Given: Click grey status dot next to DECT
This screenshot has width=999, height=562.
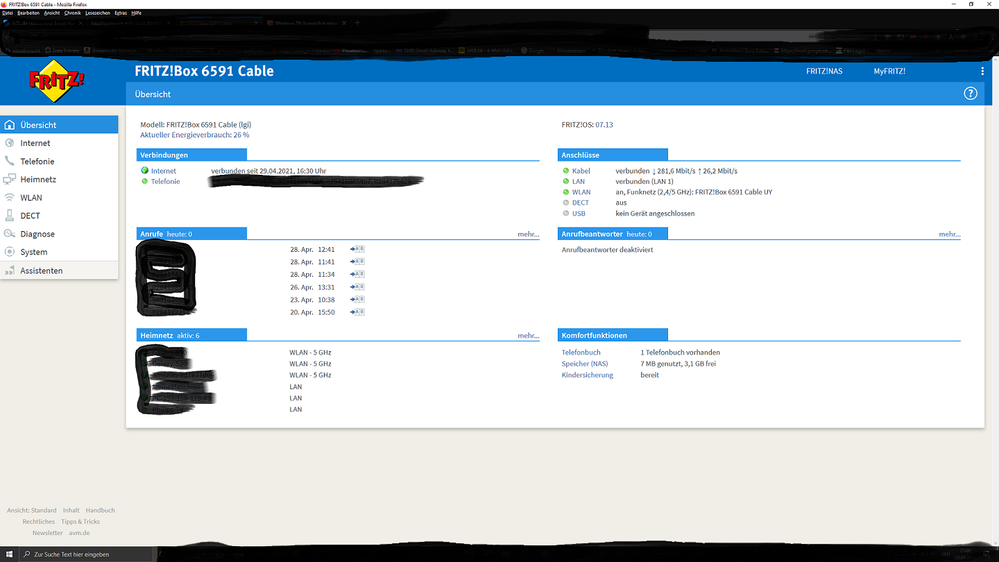Looking at the screenshot, I should pyautogui.click(x=566, y=203).
